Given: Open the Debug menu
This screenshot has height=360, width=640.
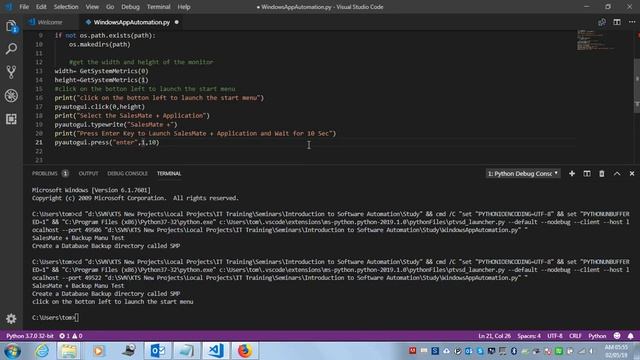Looking at the screenshot, I should (130, 7).
